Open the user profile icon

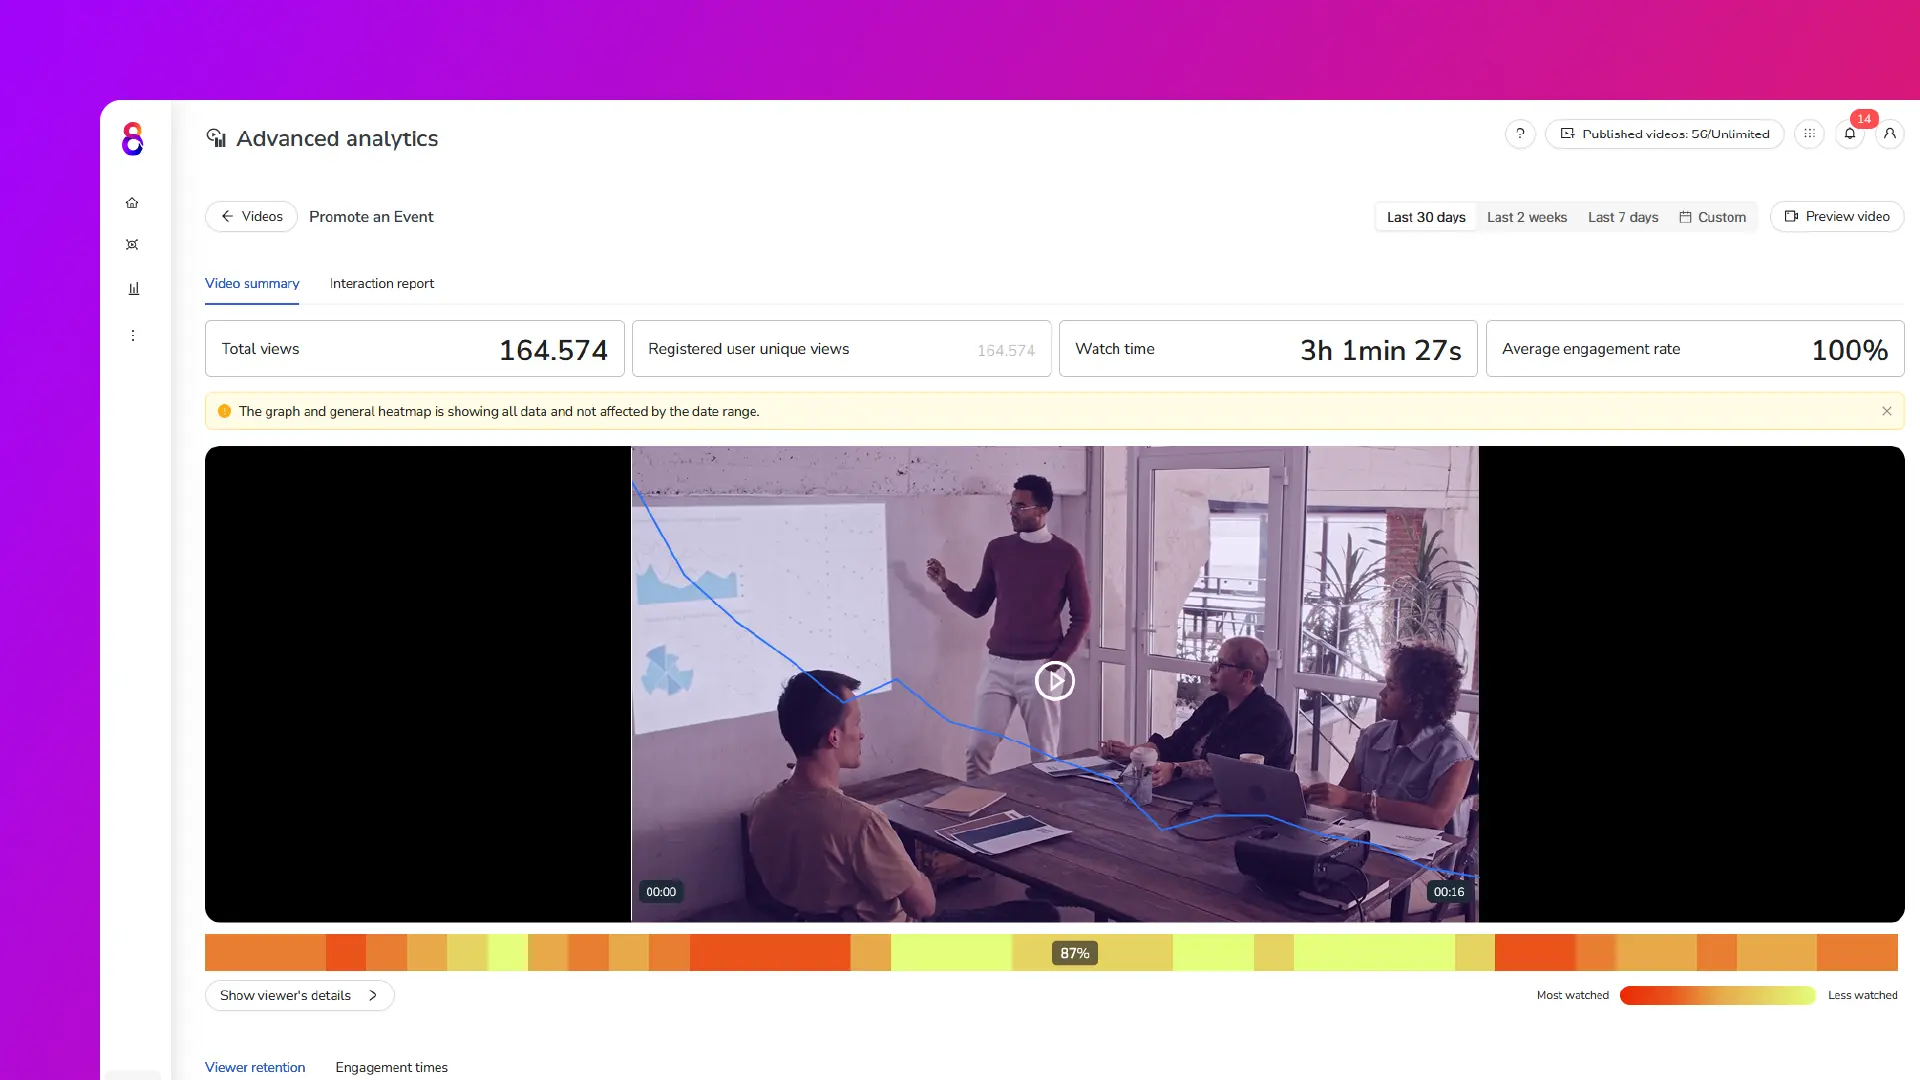[1889, 134]
